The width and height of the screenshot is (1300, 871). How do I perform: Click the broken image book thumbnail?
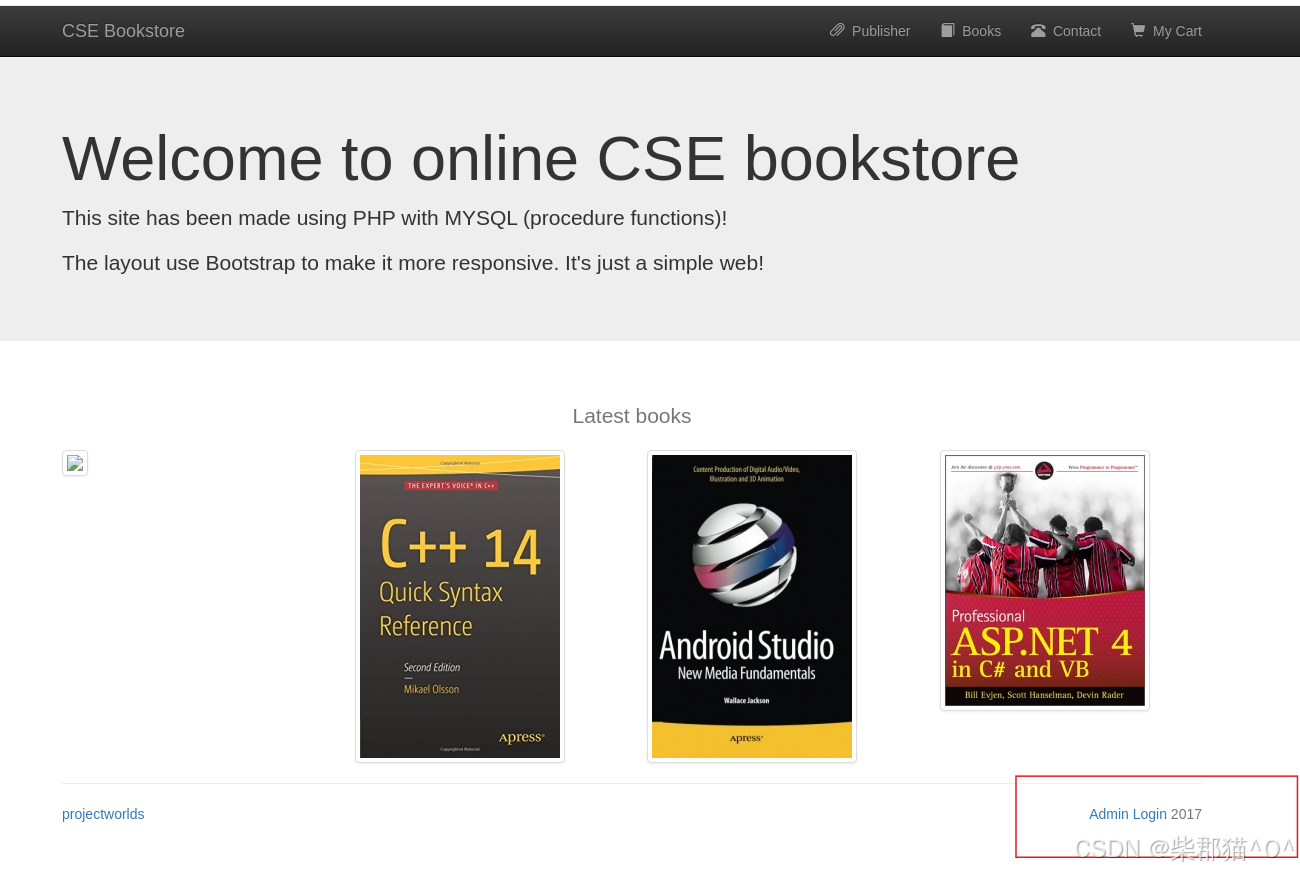pyautogui.click(x=75, y=463)
